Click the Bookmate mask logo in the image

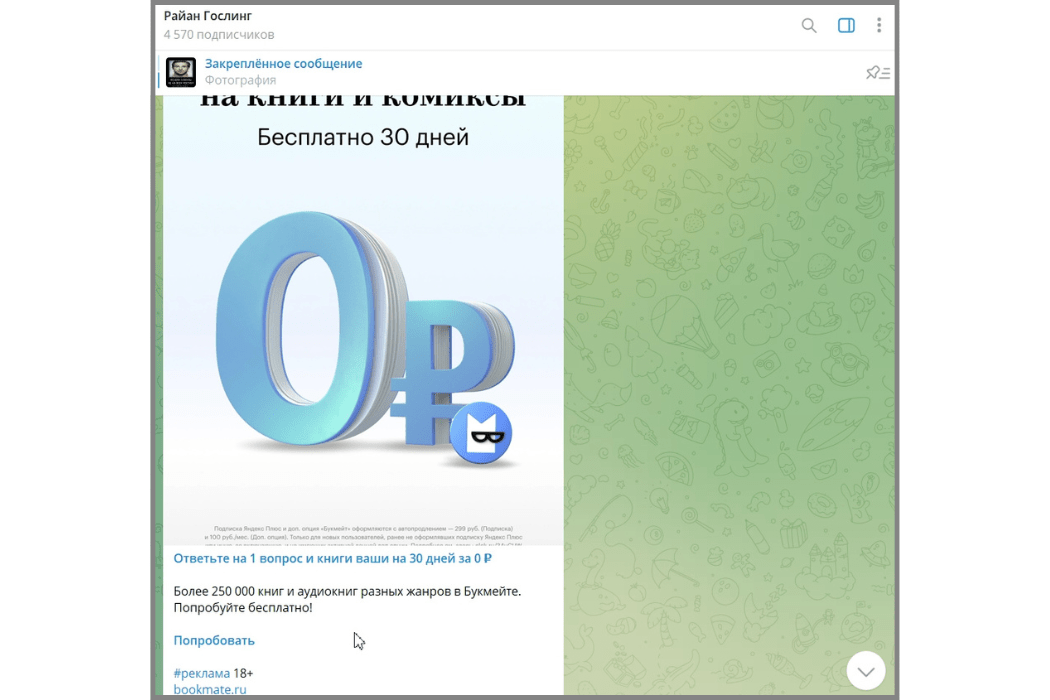(x=481, y=433)
